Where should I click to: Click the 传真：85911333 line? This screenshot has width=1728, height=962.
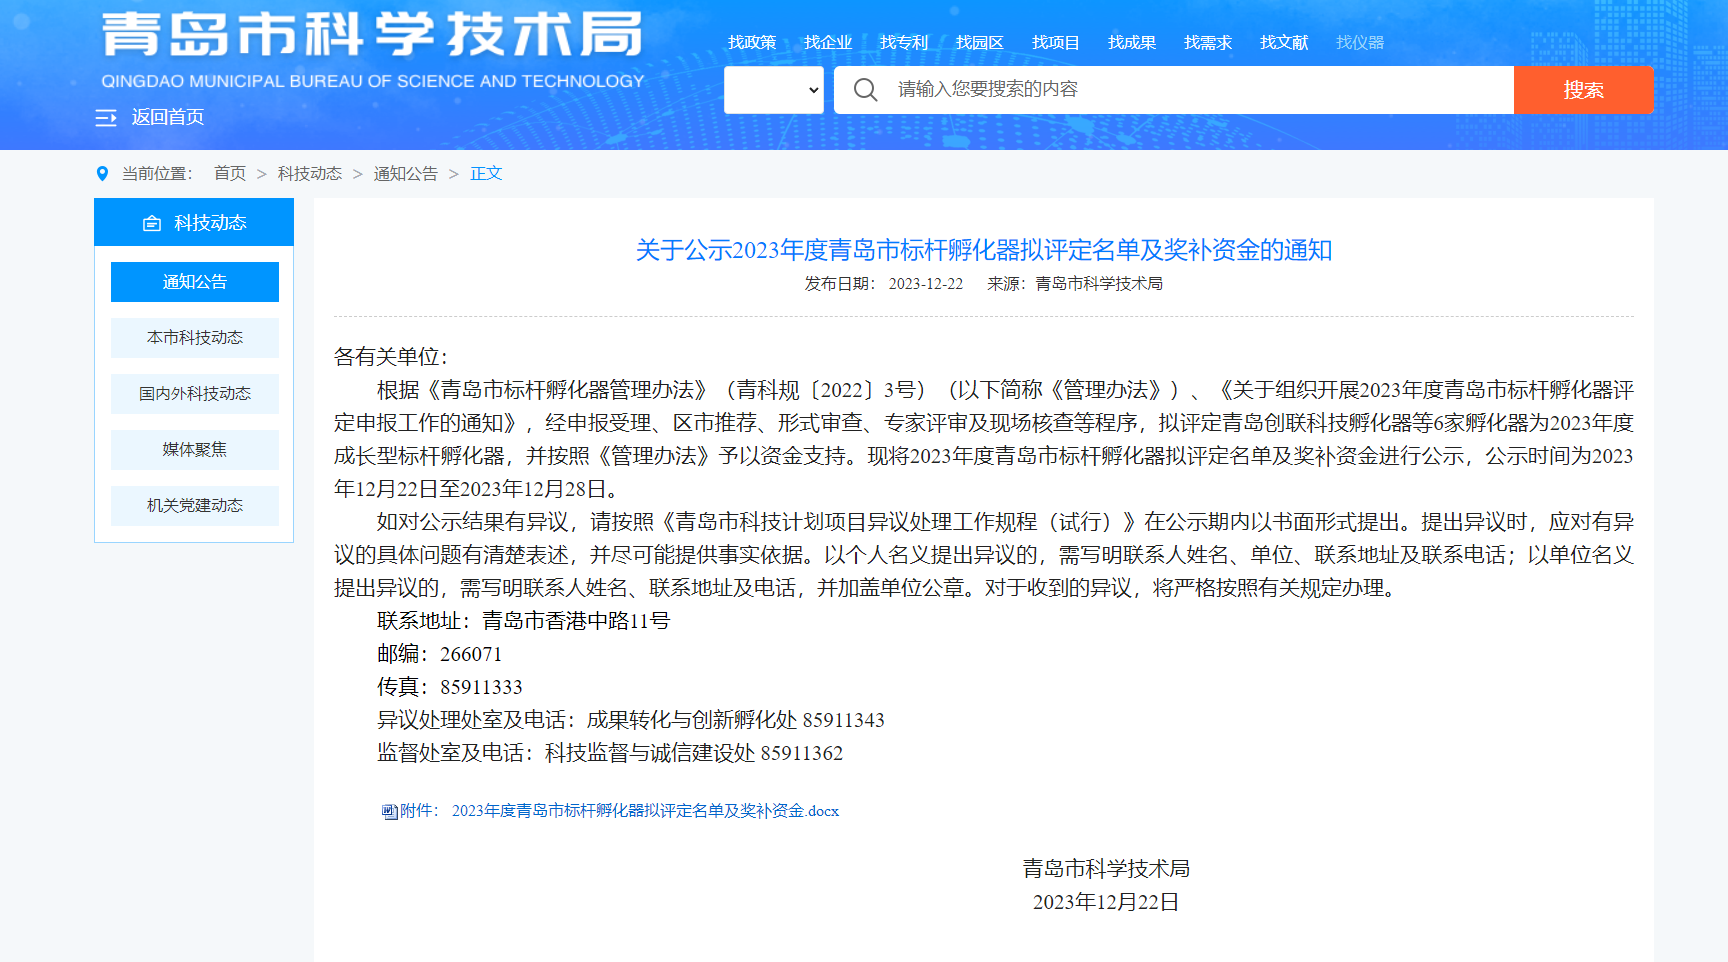pos(450,687)
